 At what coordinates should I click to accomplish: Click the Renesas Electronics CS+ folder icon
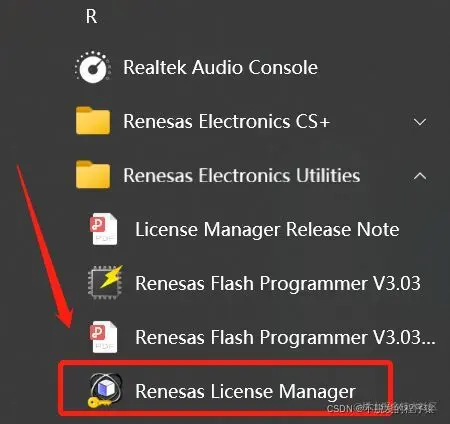click(93, 121)
